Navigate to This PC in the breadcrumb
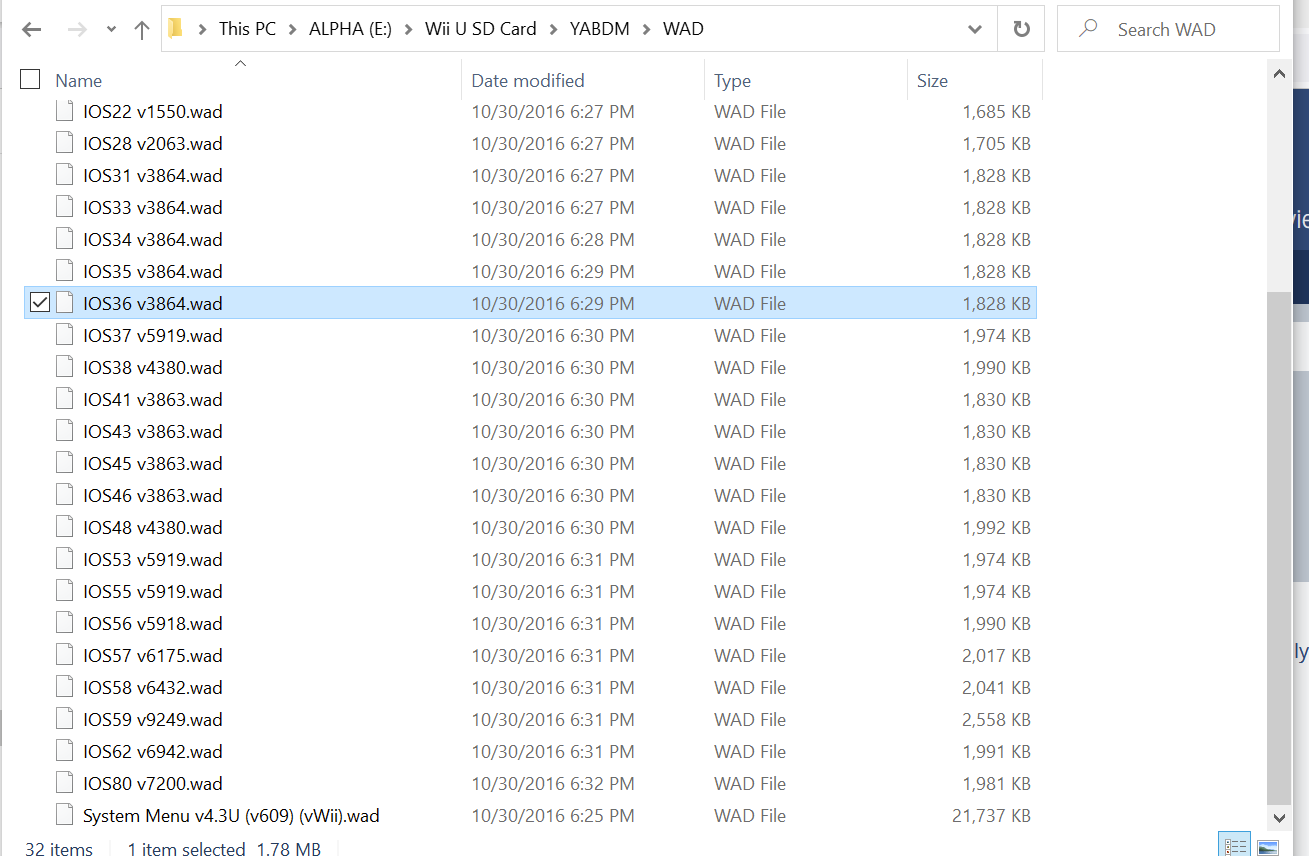Image resolution: width=1309 pixels, height=856 pixels. 247,29
